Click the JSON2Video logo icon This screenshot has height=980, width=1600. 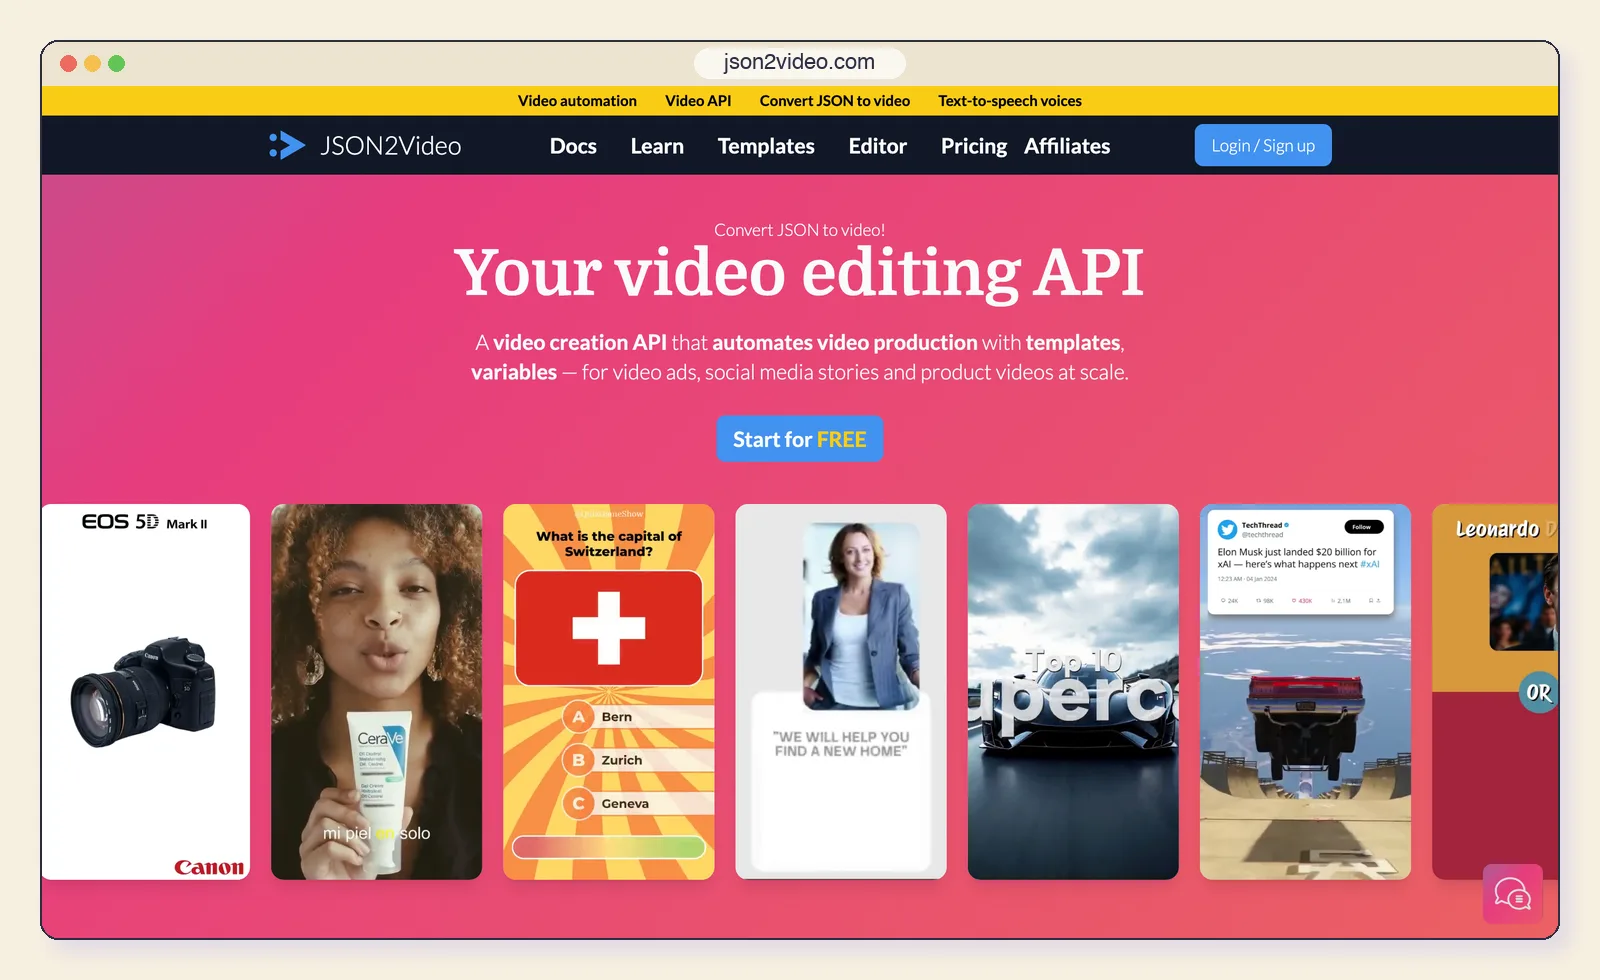click(287, 145)
